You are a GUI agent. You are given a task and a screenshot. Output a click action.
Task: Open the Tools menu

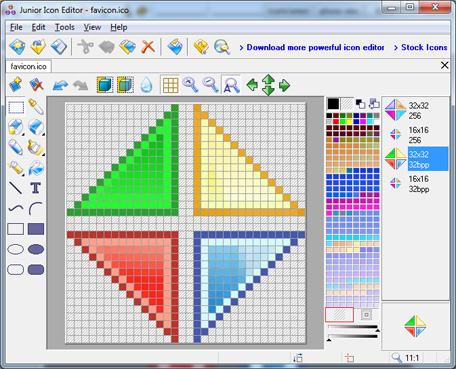(x=65, y=27)
